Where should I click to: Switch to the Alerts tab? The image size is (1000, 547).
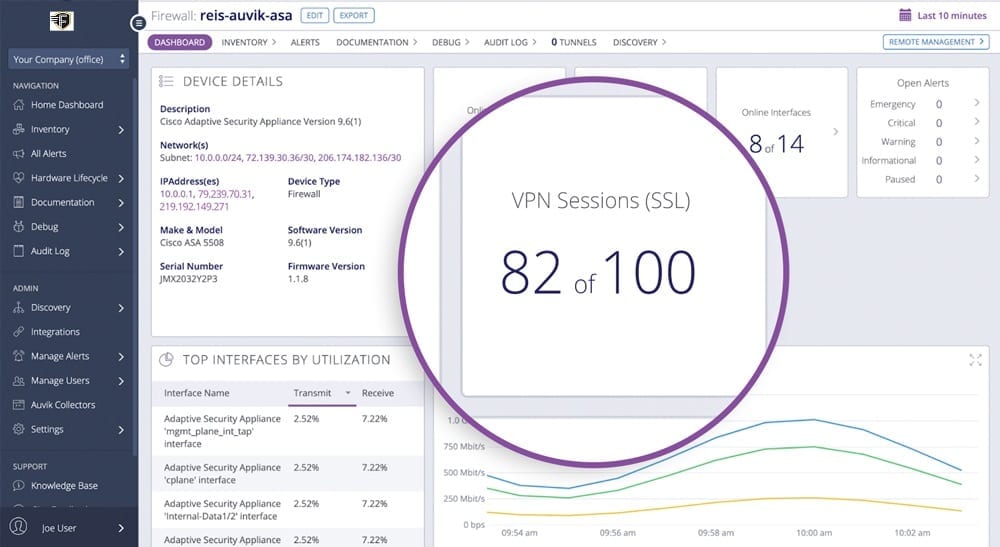click(305, 42)
